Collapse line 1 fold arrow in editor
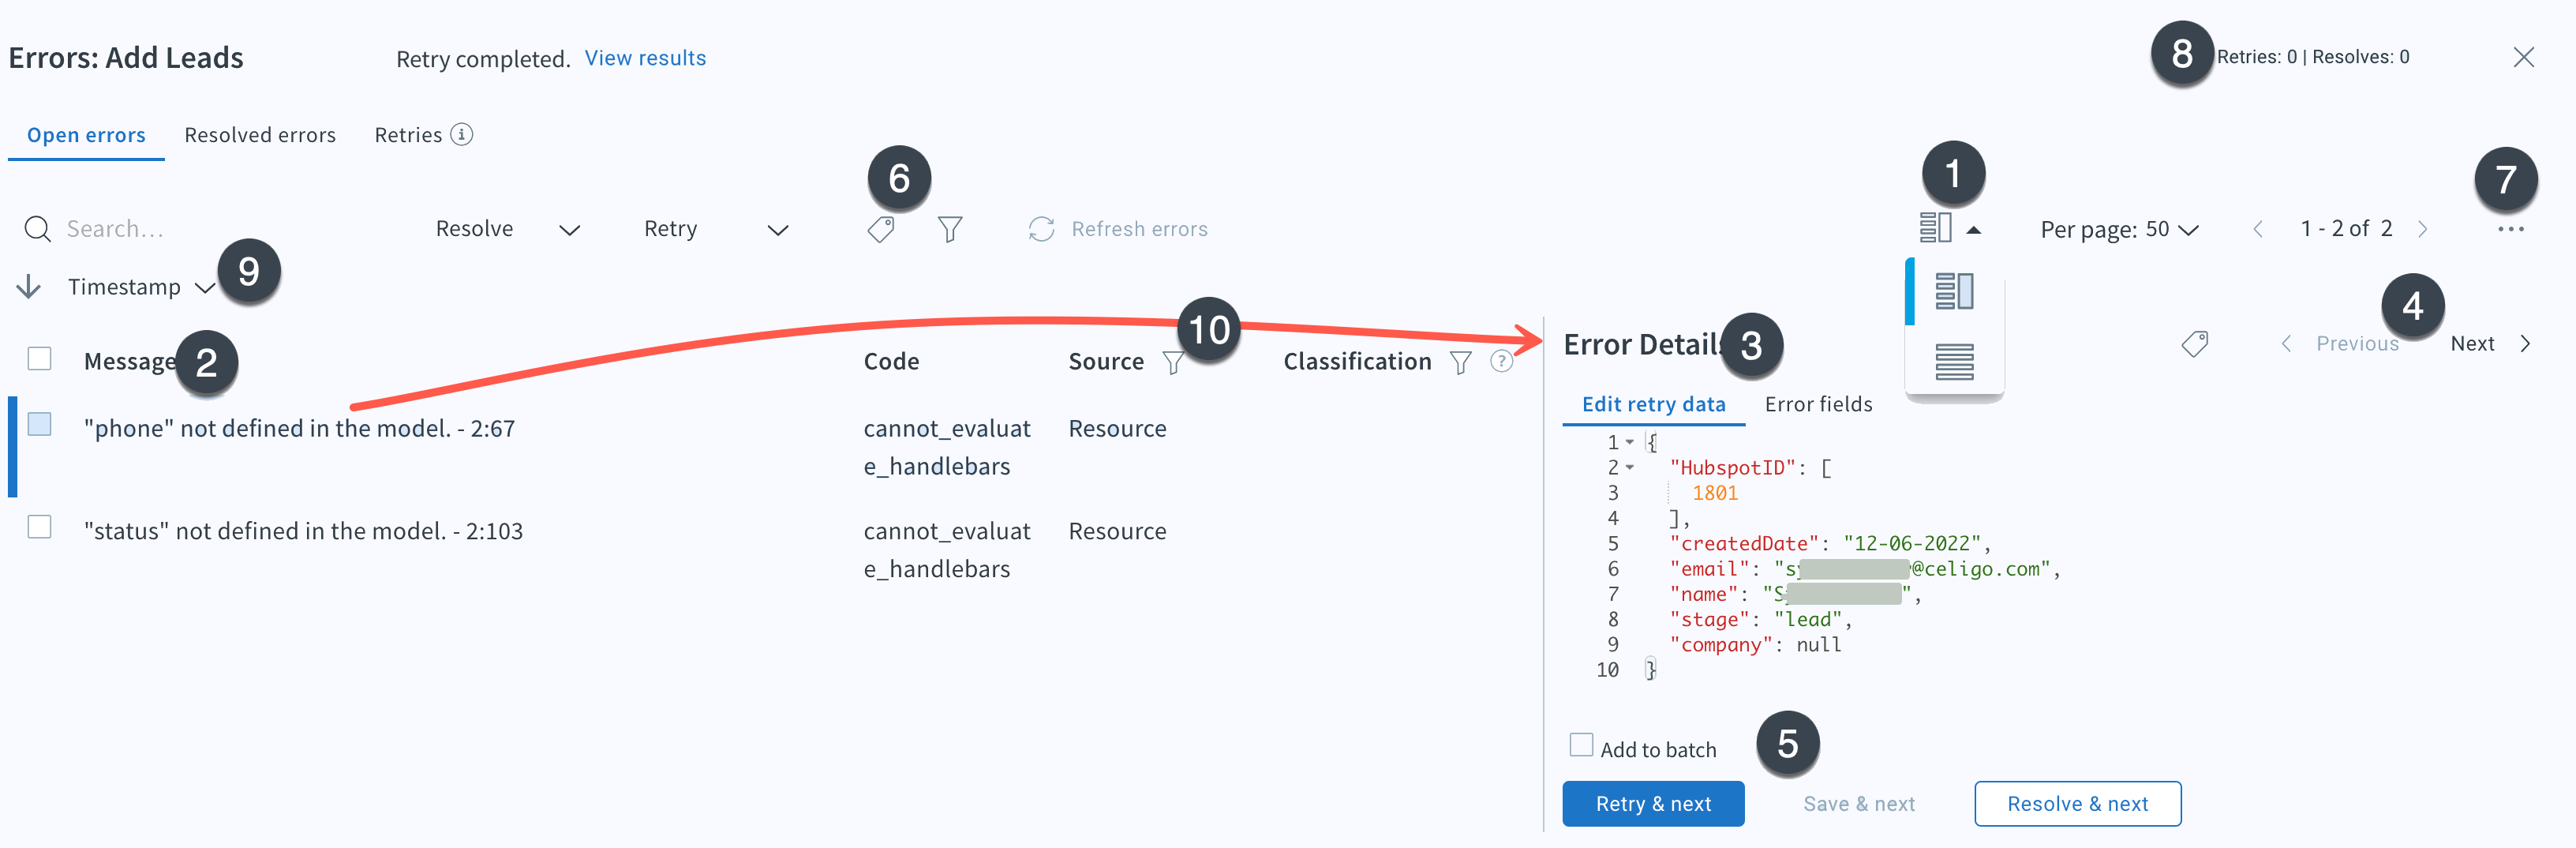2576x848 pixels. (x=1630, y=442)
